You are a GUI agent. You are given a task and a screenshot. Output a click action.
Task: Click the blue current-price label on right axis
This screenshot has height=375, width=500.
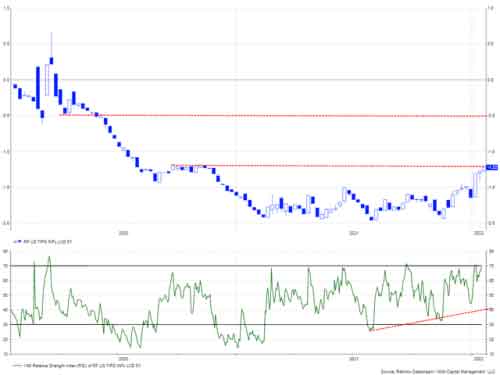pos(492,167)
